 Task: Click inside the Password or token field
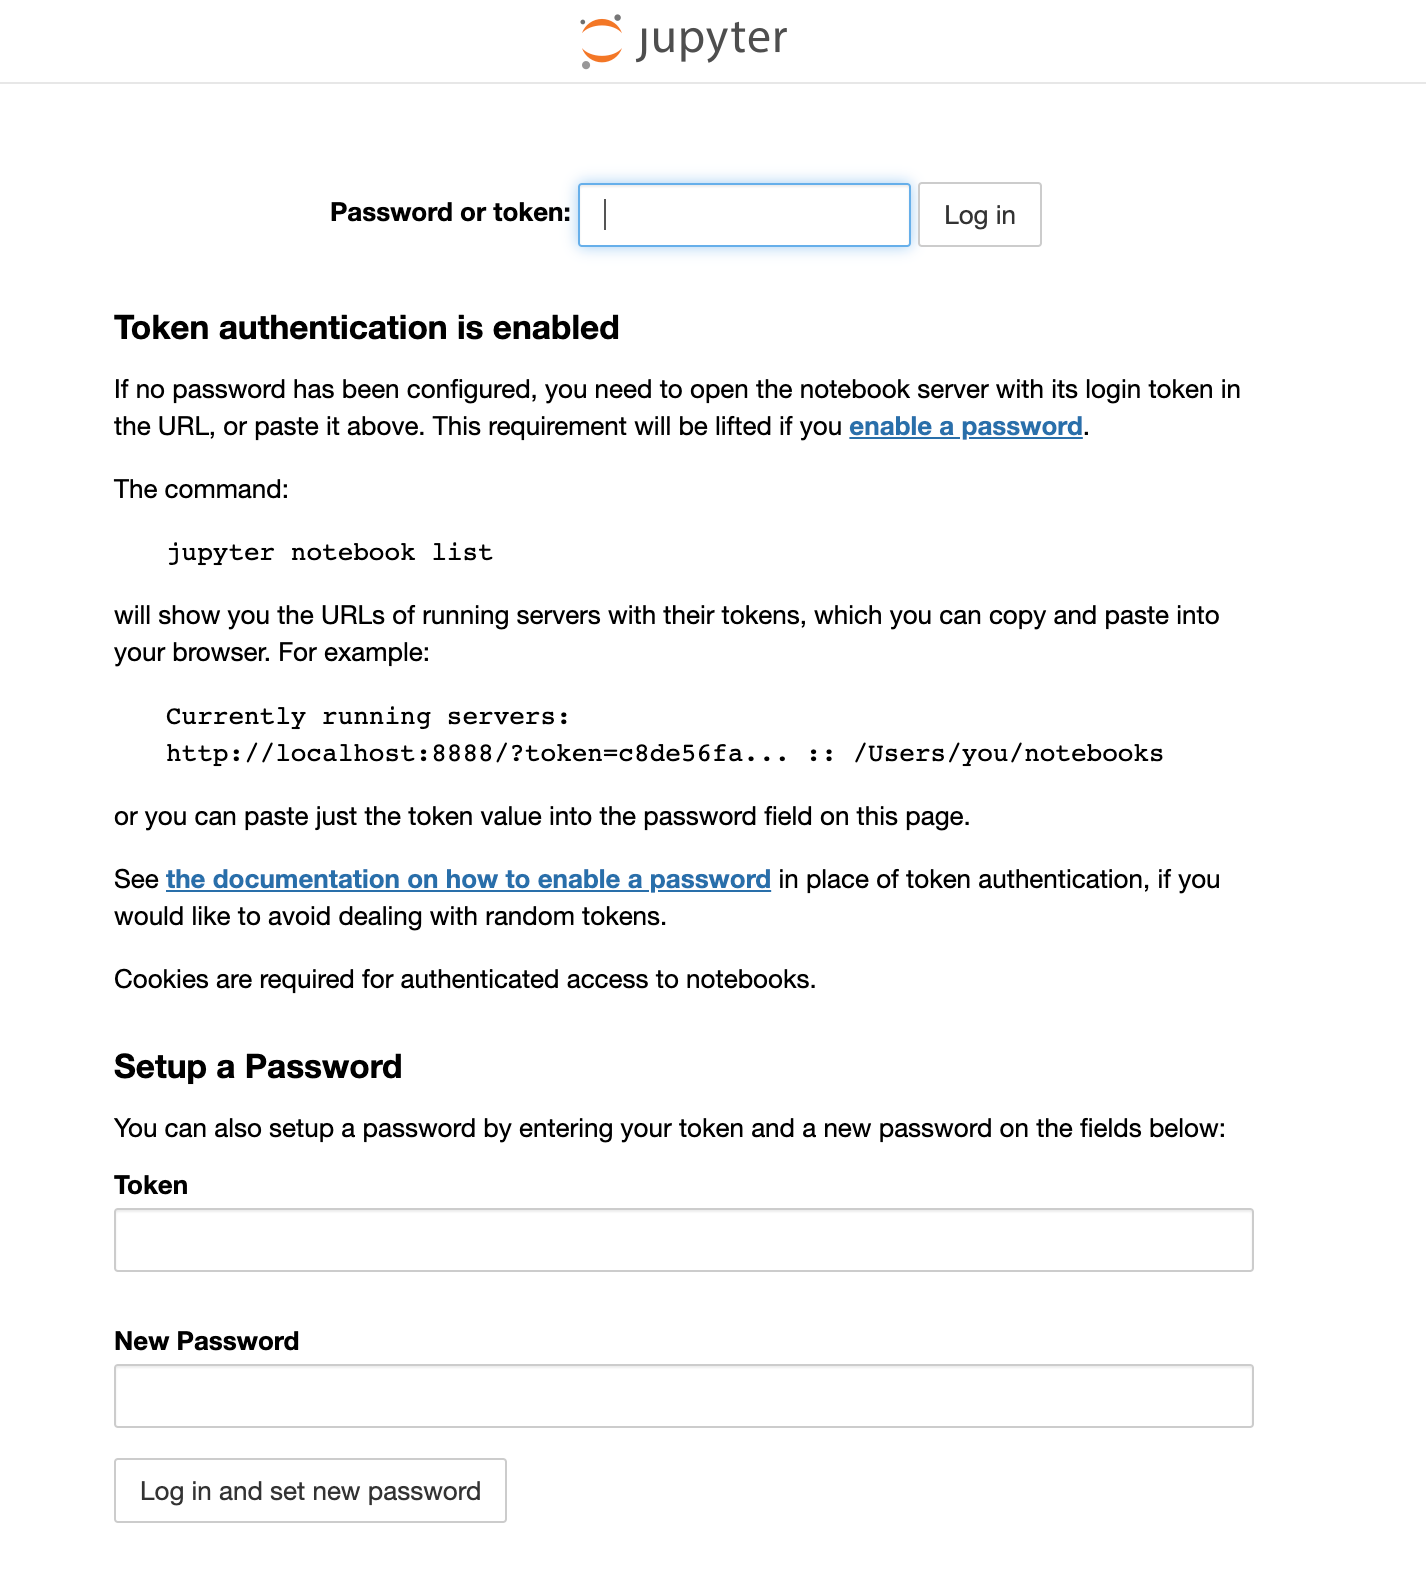point(742,214)
